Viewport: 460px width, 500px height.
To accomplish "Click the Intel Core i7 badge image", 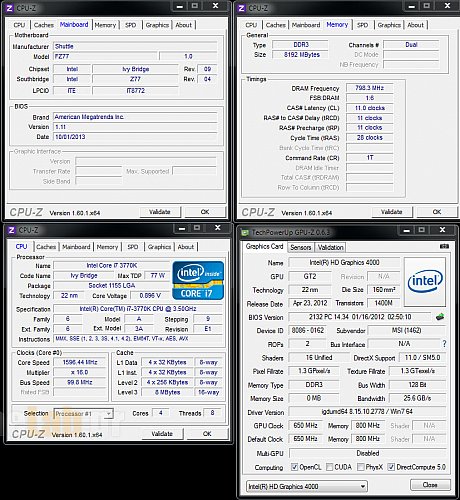I will pyautogui.click(x=198, y=280).
